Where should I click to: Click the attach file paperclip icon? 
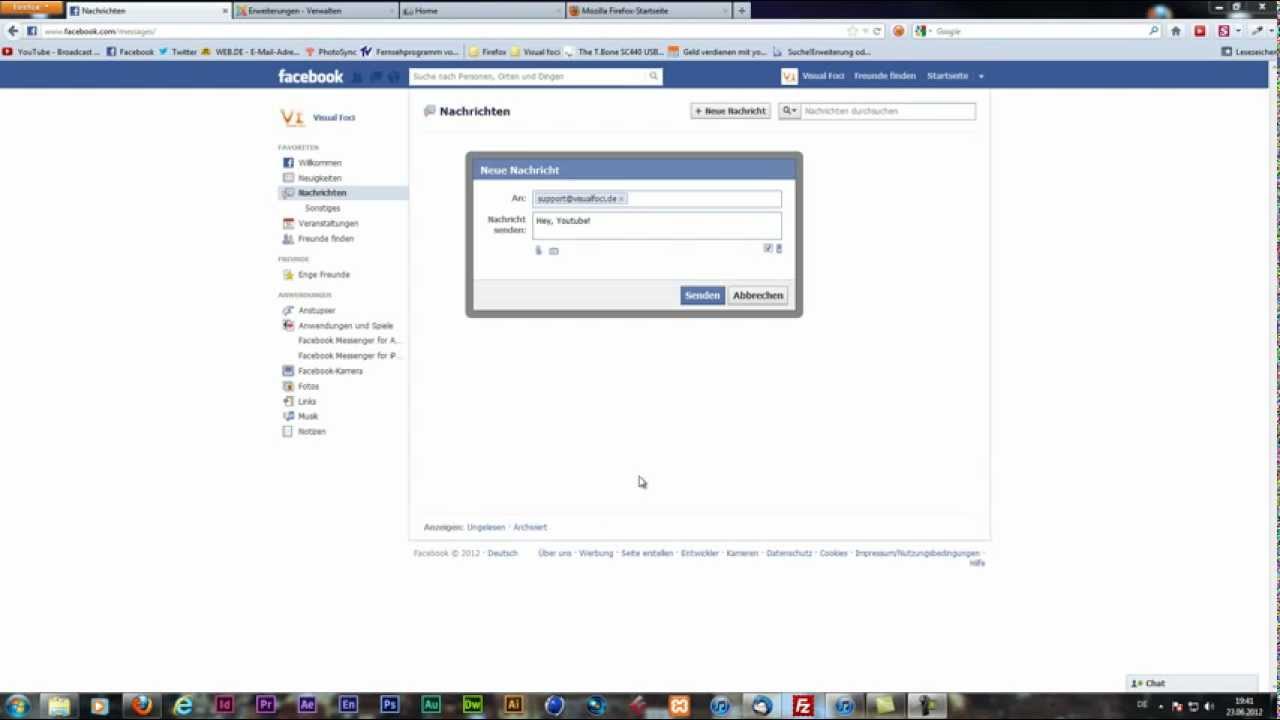pos(538,250)
